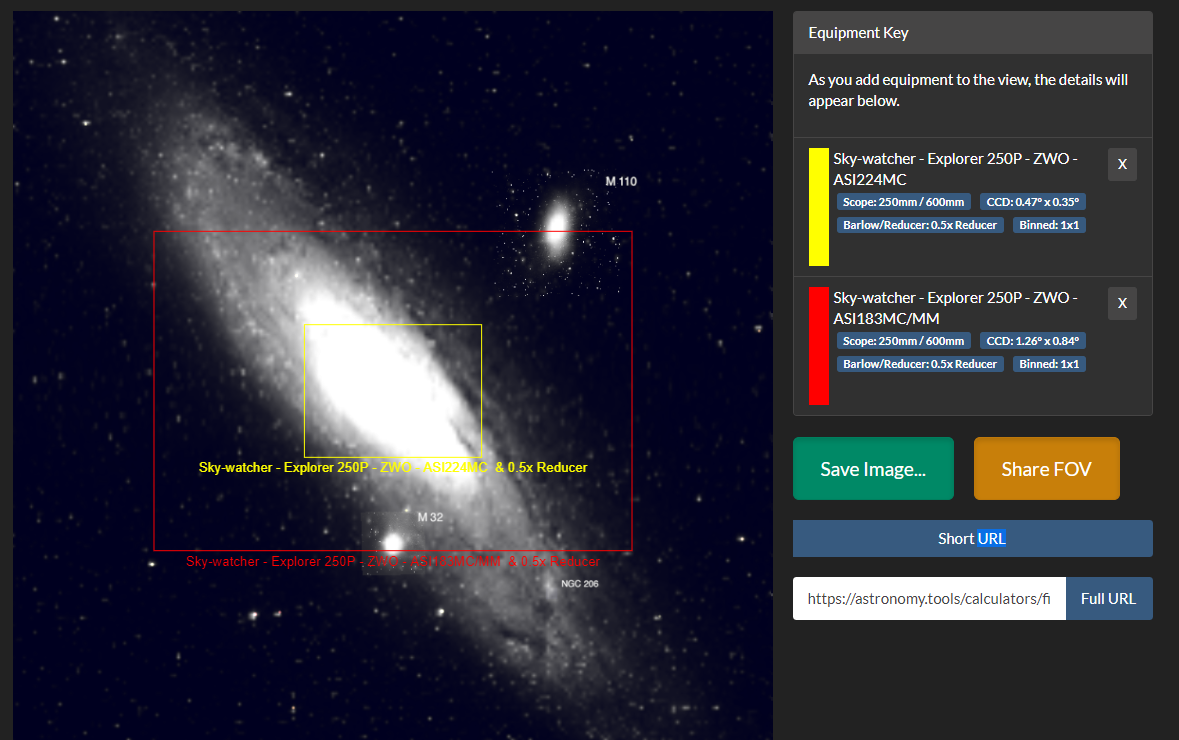Viewport: 1179px width, 740px height.
Task: Click the Binned 1x1 badge under ASI224MC
Action: coord(1049,225)
